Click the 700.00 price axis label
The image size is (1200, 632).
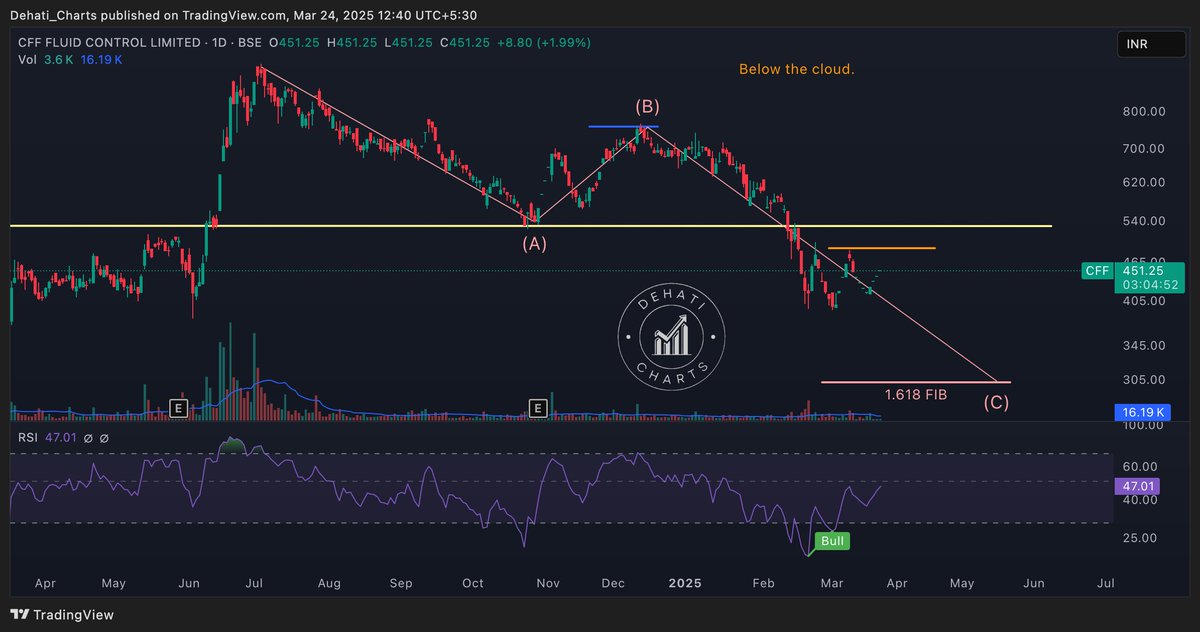[x=1143, y=149]
